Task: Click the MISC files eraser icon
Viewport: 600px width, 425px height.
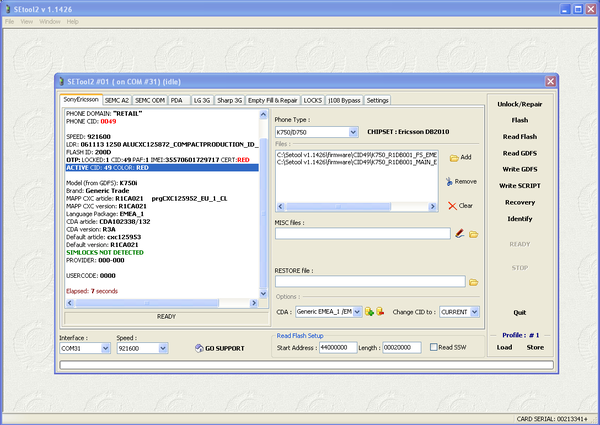Action: point(460,234)
